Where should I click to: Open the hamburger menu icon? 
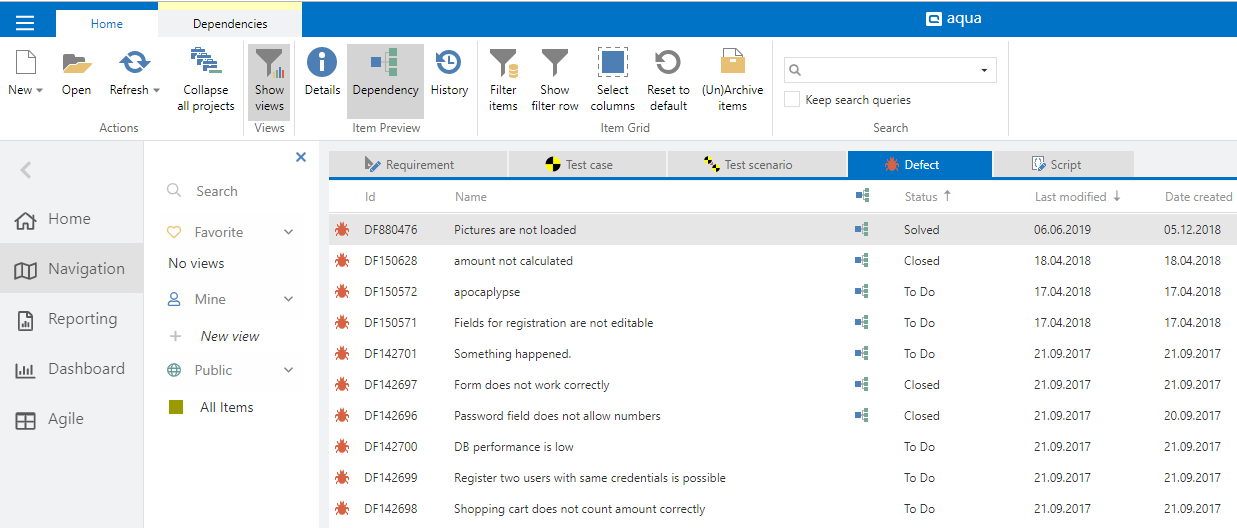click(x=25, y=23)
